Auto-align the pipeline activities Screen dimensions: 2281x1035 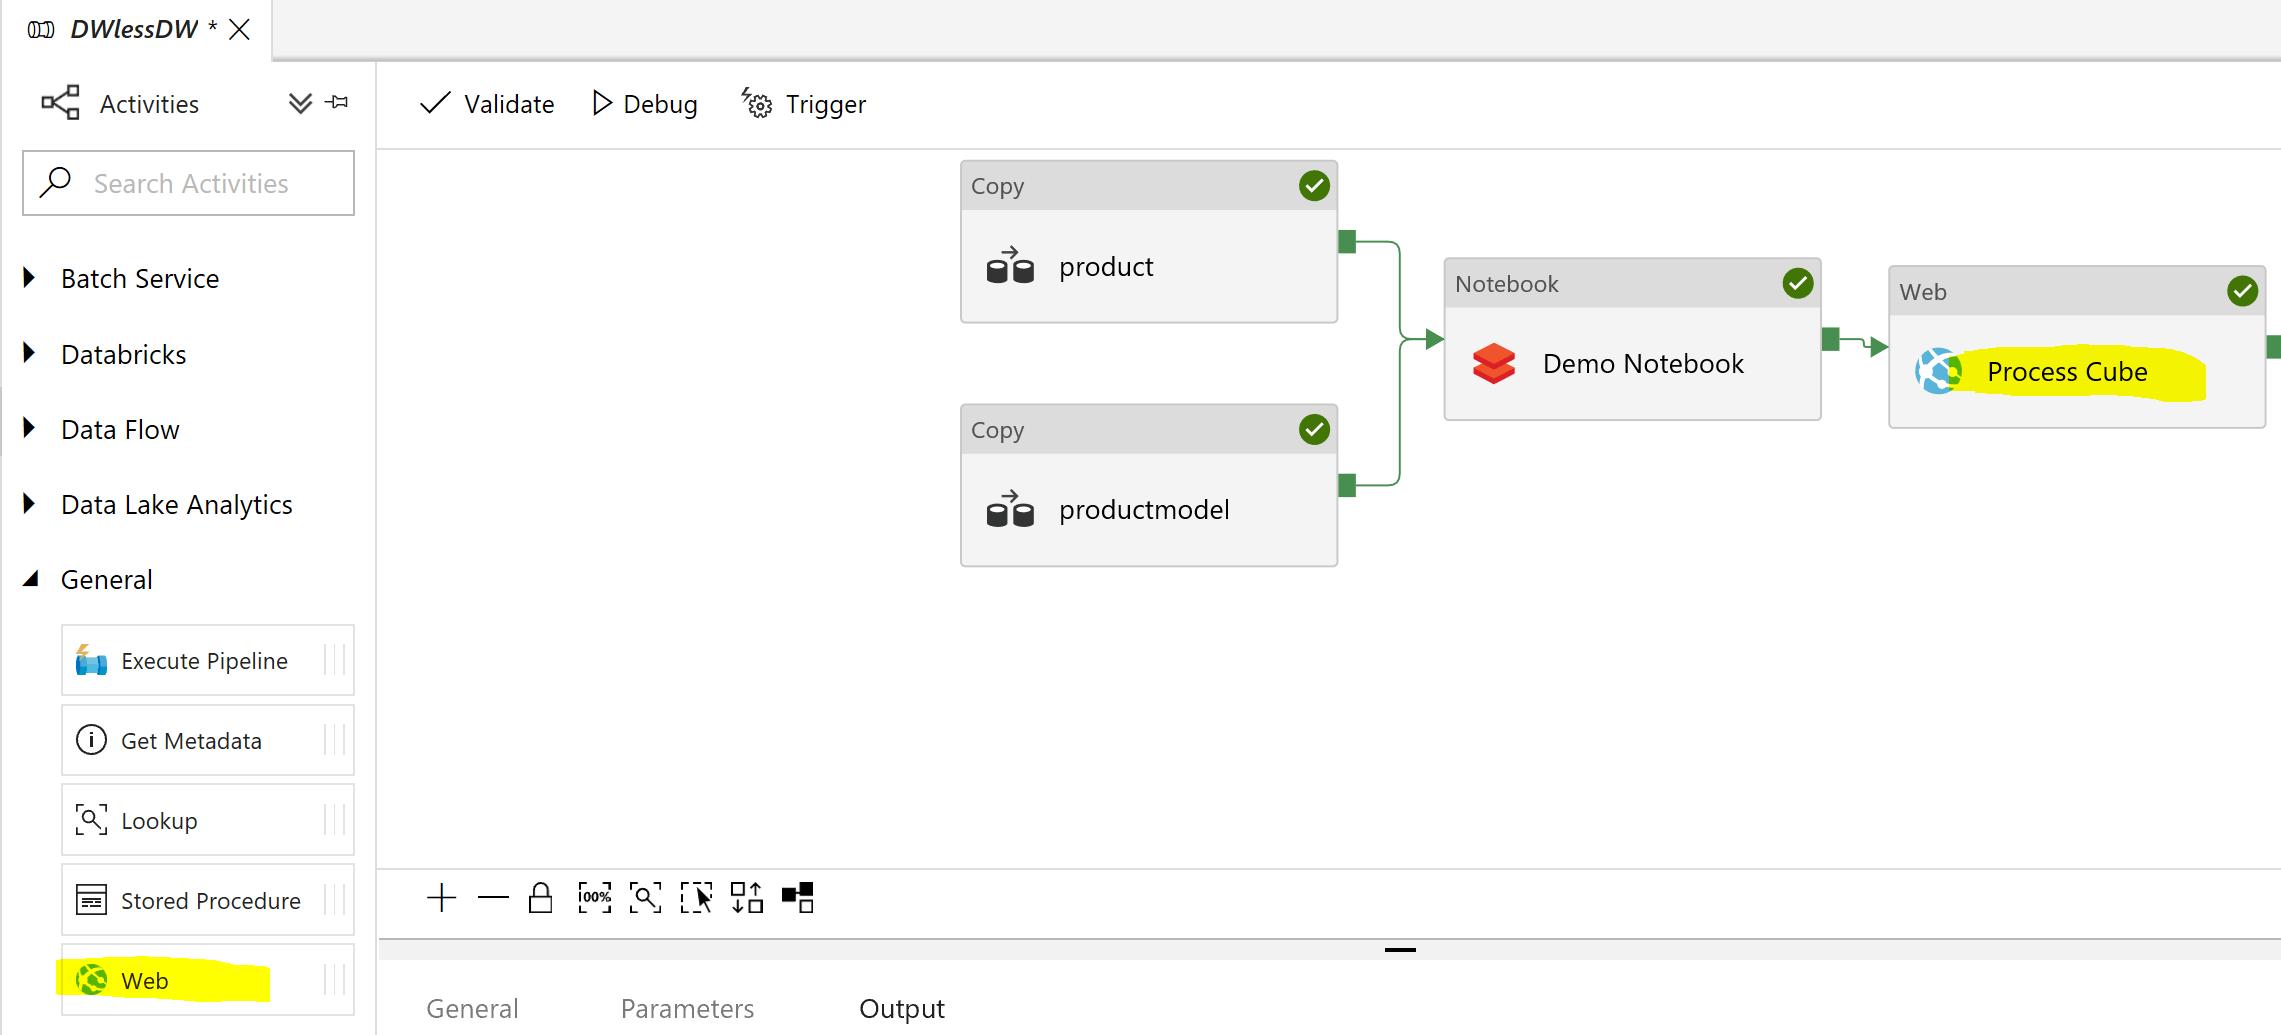(747, 898)
